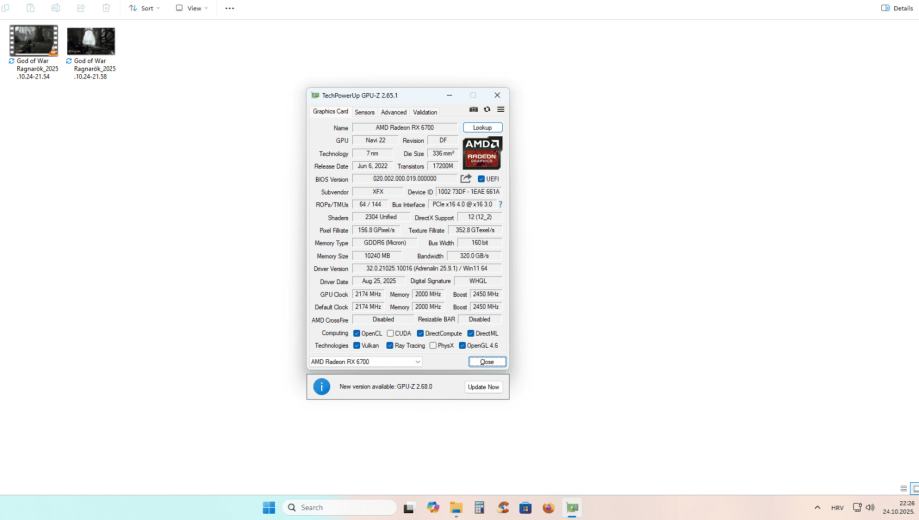Image resolution: width=919 pixels, height=520 pixels.
Task: Click the Close button in GPU-Z
Action: pos(487,362)
